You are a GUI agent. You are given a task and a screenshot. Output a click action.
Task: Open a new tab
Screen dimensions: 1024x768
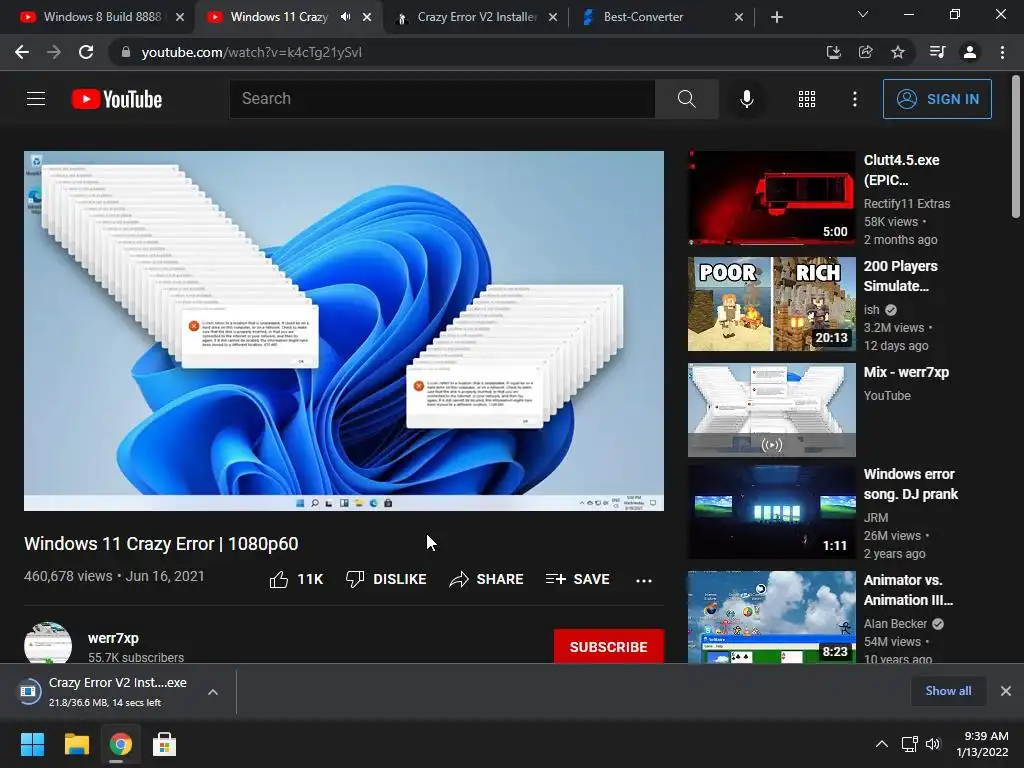[x=776, y=17]
